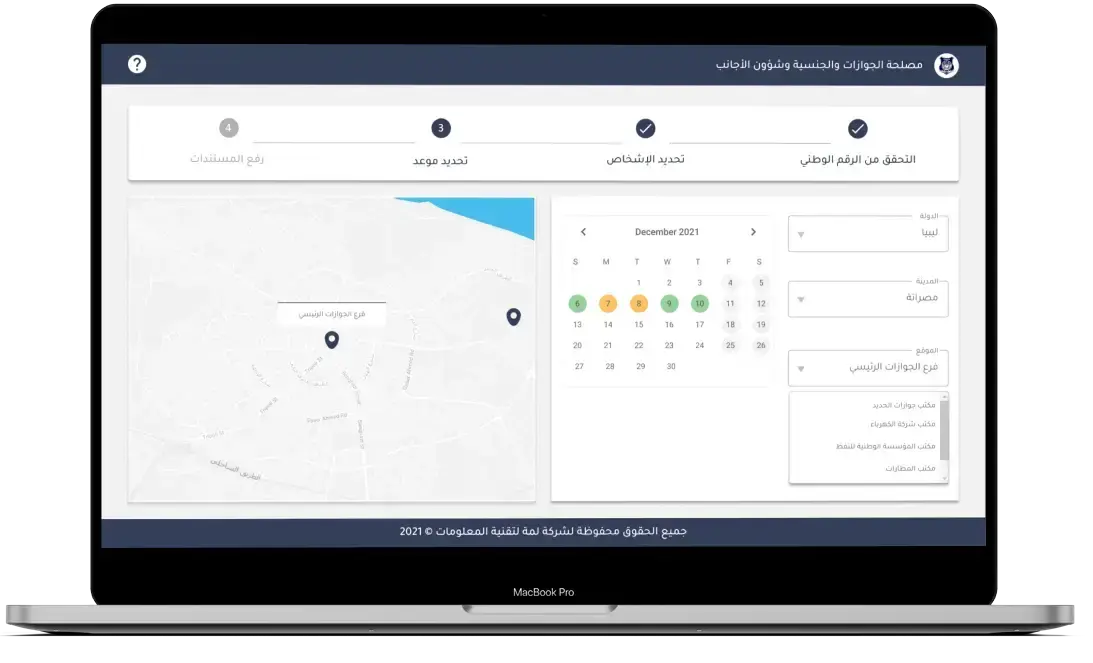Select orange date 7 in calendar
Screen dimensions: 1093x663
click(607, 303)
